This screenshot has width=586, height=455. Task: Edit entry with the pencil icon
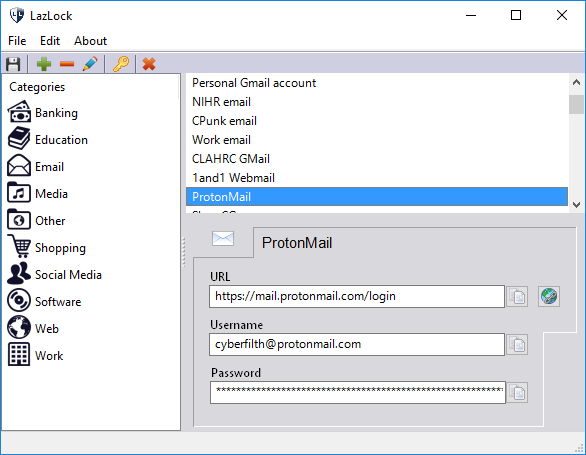point(90,64)
